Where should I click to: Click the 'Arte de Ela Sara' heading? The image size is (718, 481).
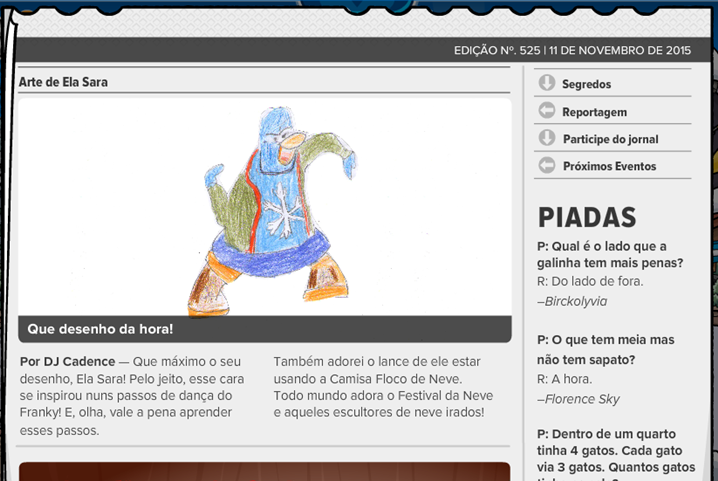tap(63, 82)
